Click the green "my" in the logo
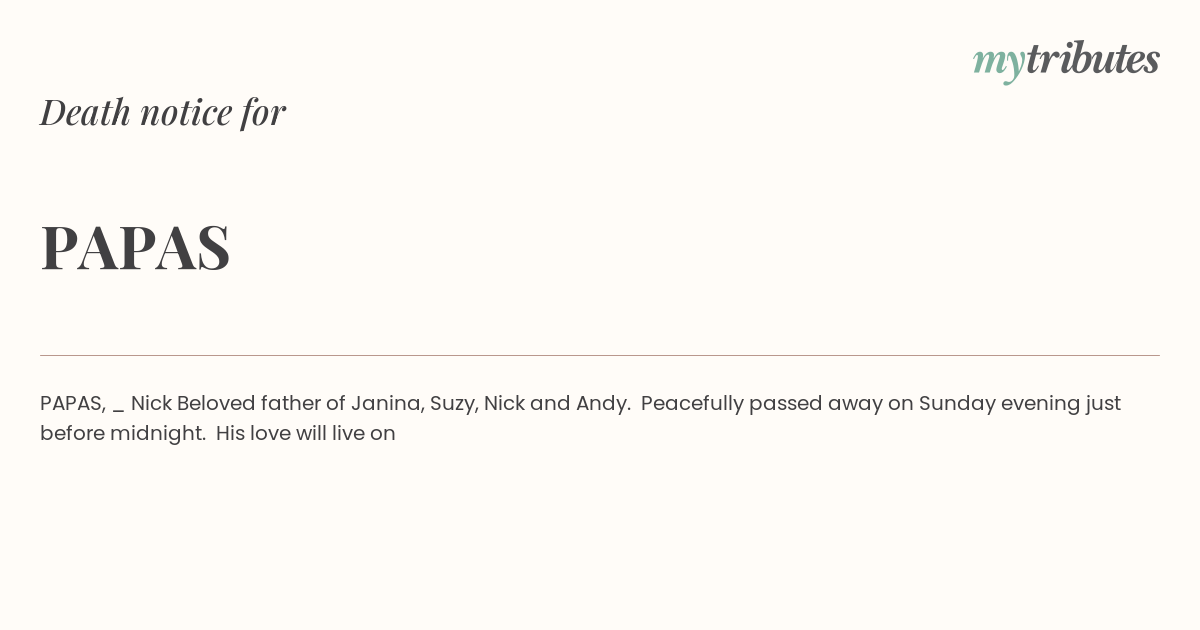This screenshot has width=1200, height=630. tap(998, 63)
